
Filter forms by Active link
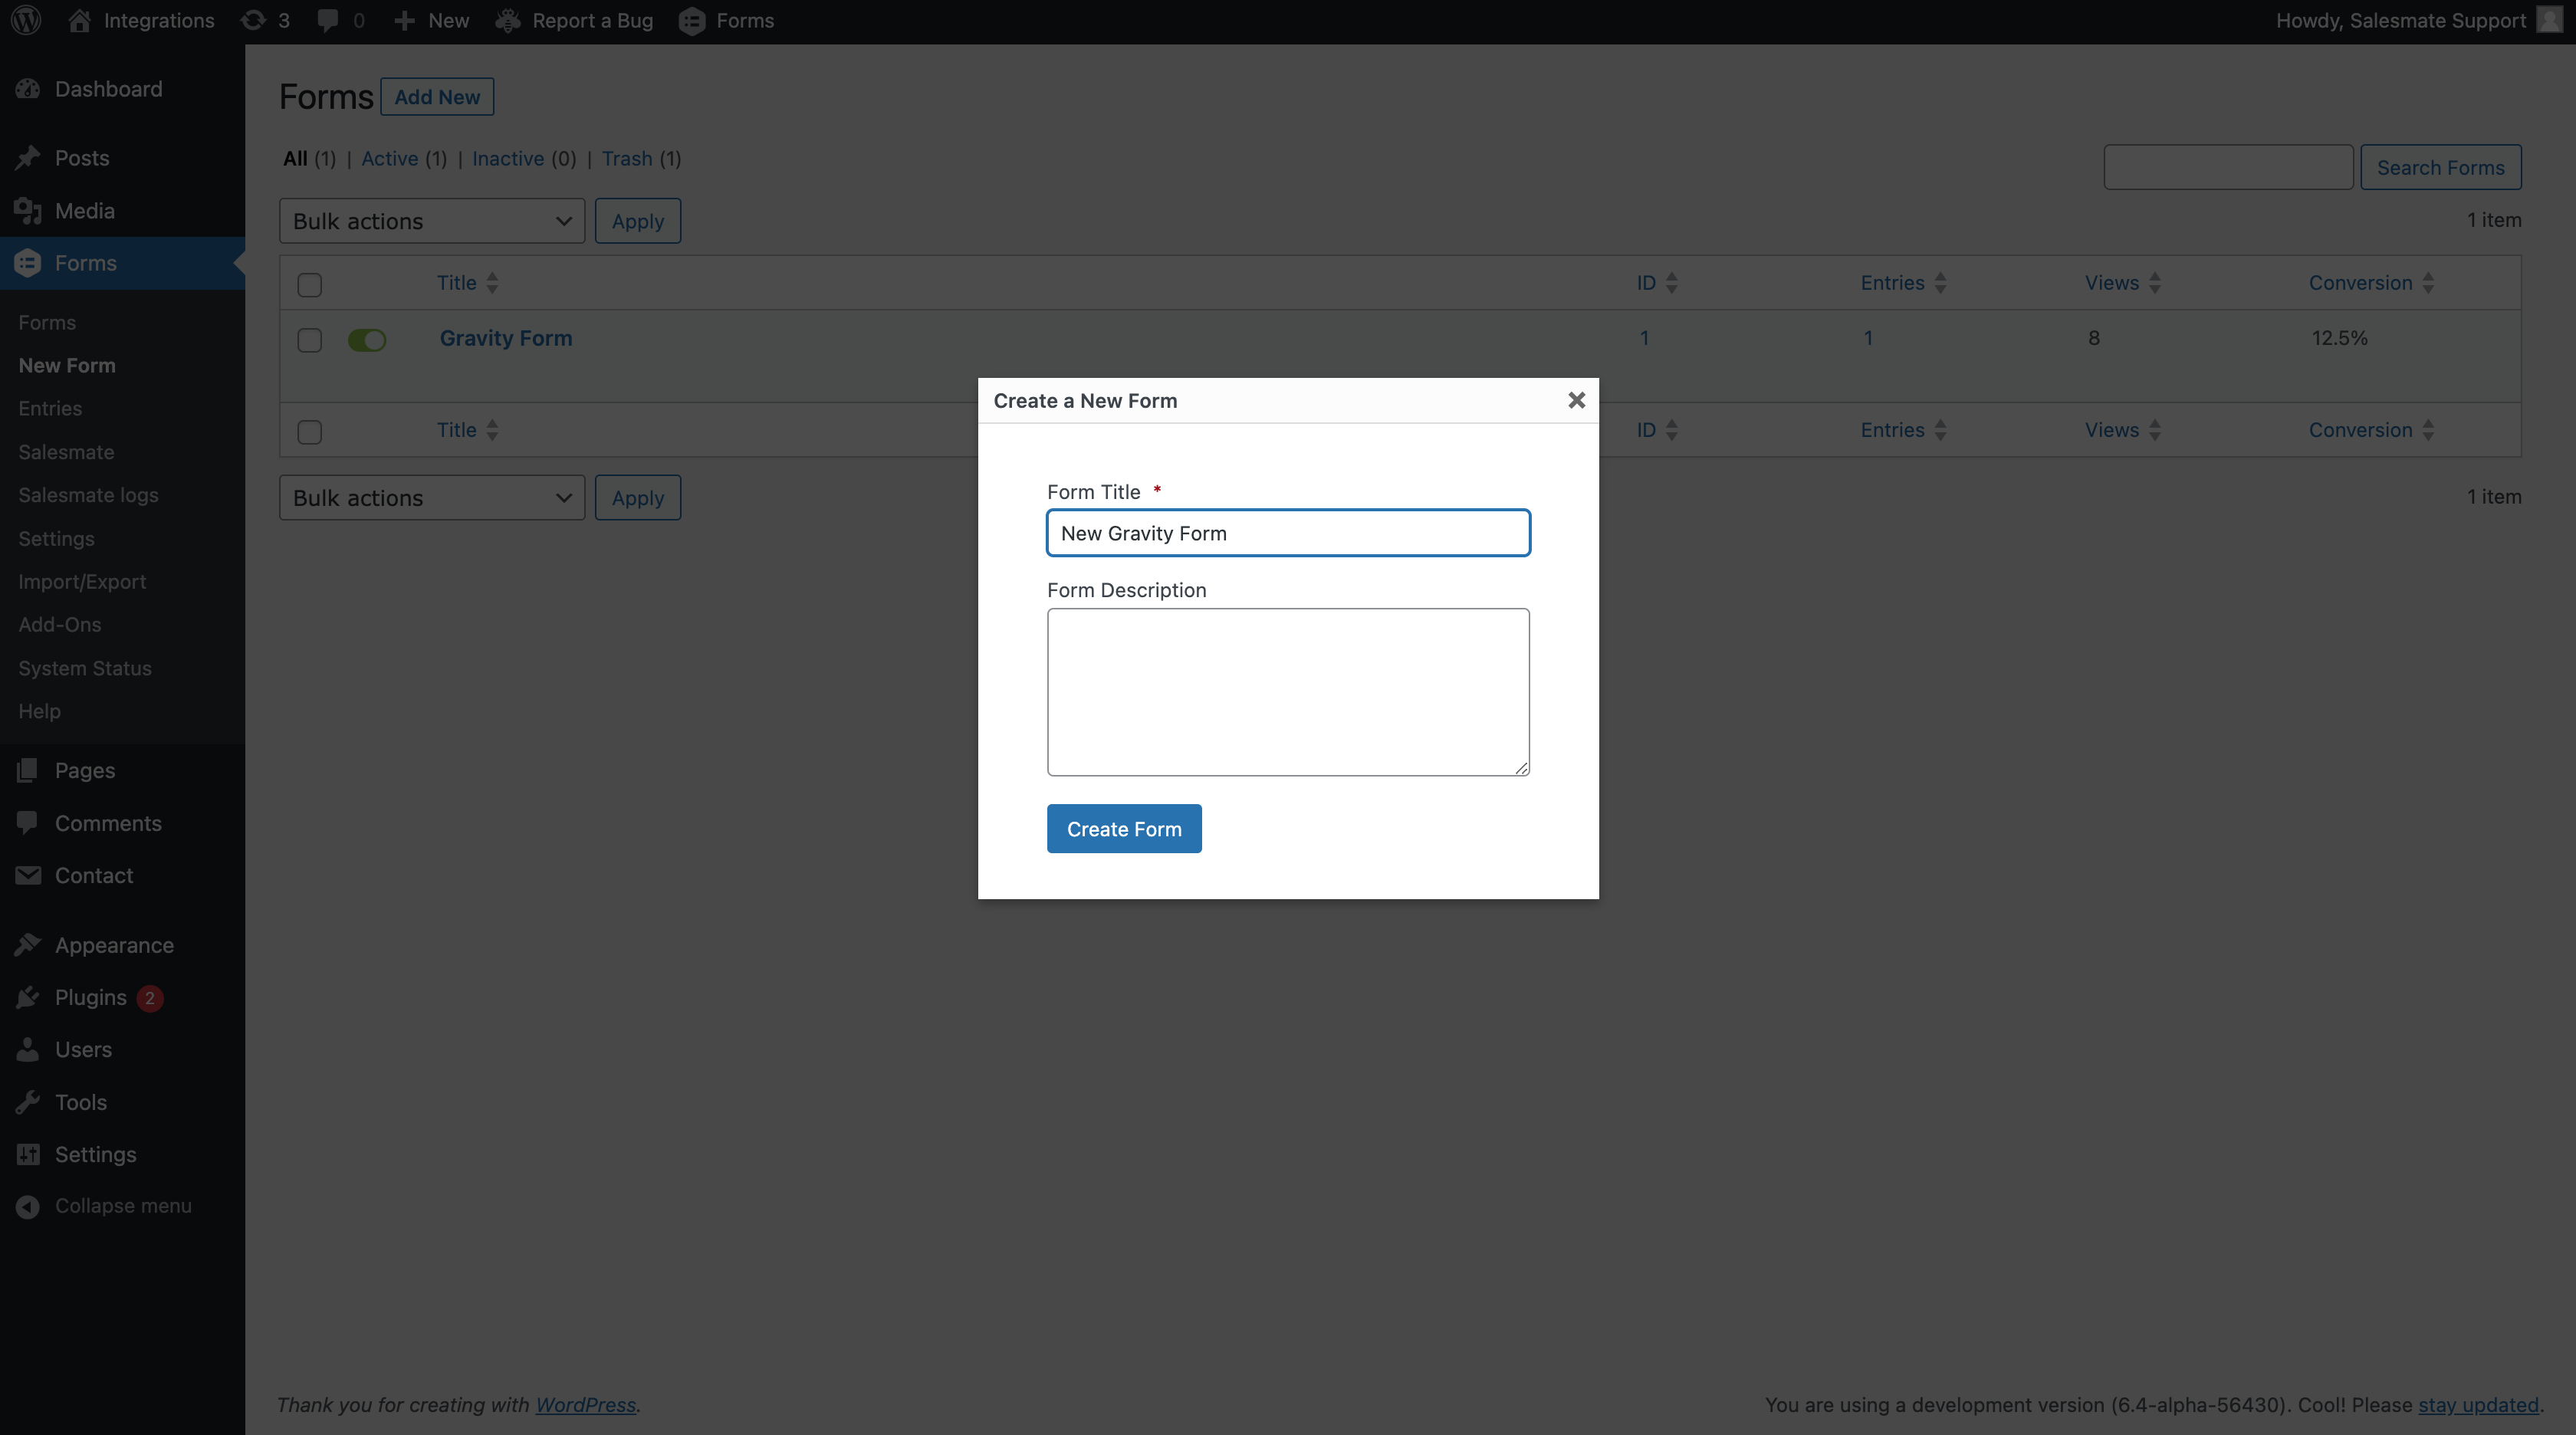390,159
